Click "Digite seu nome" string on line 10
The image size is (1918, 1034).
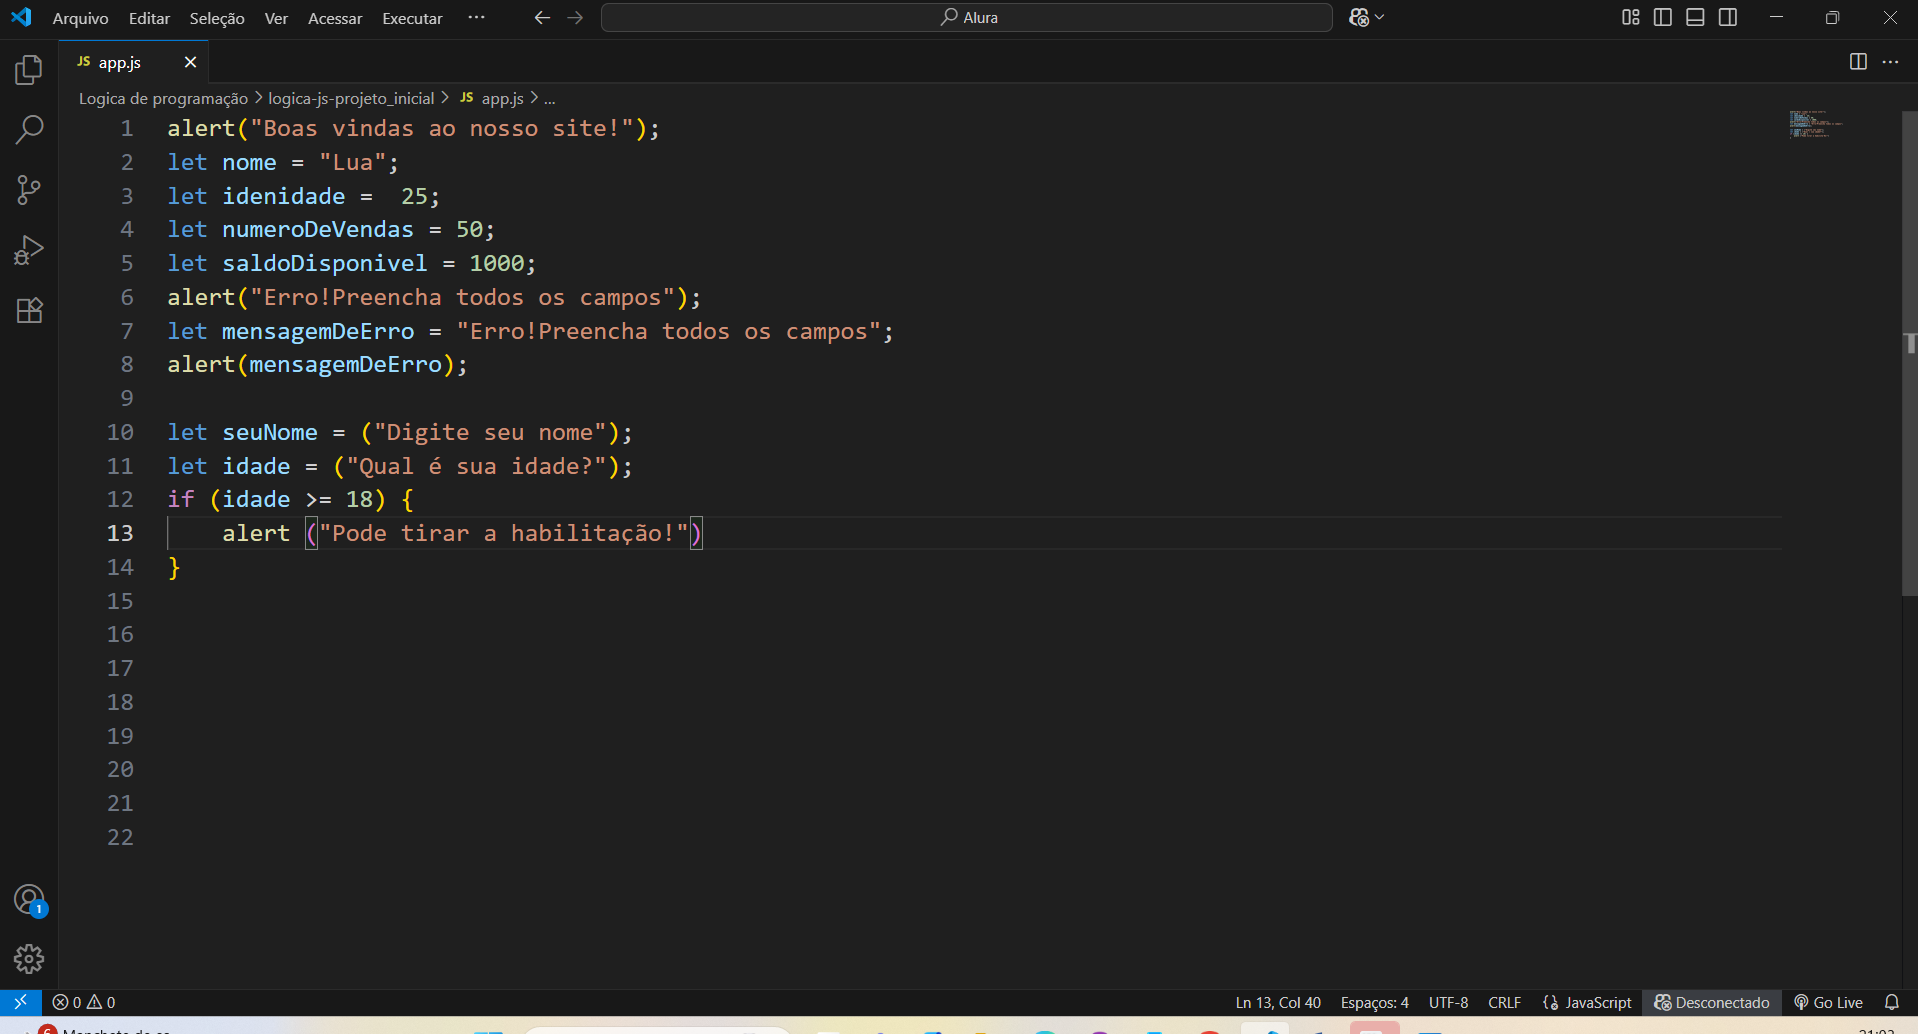tap(490, 432)
